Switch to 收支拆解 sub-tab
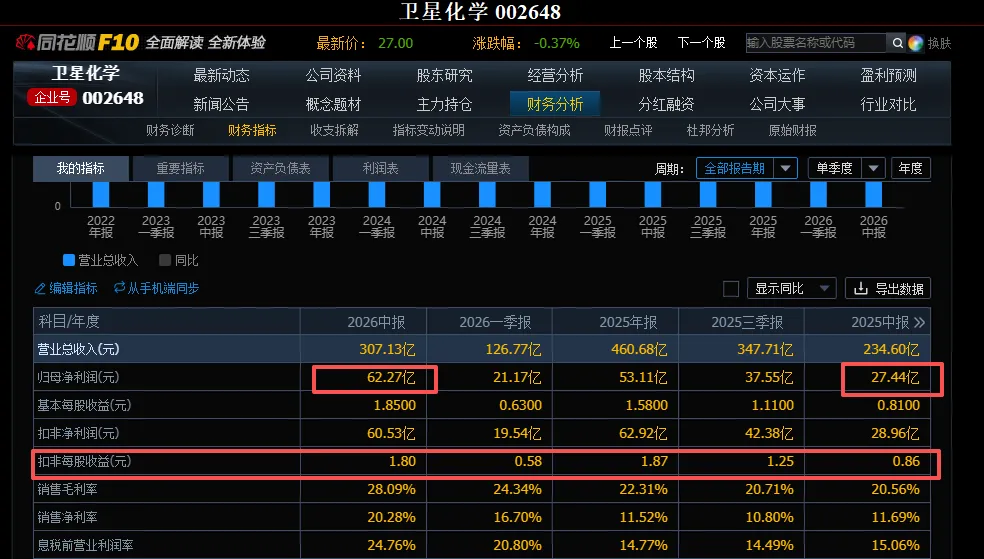 click(334, 130)
